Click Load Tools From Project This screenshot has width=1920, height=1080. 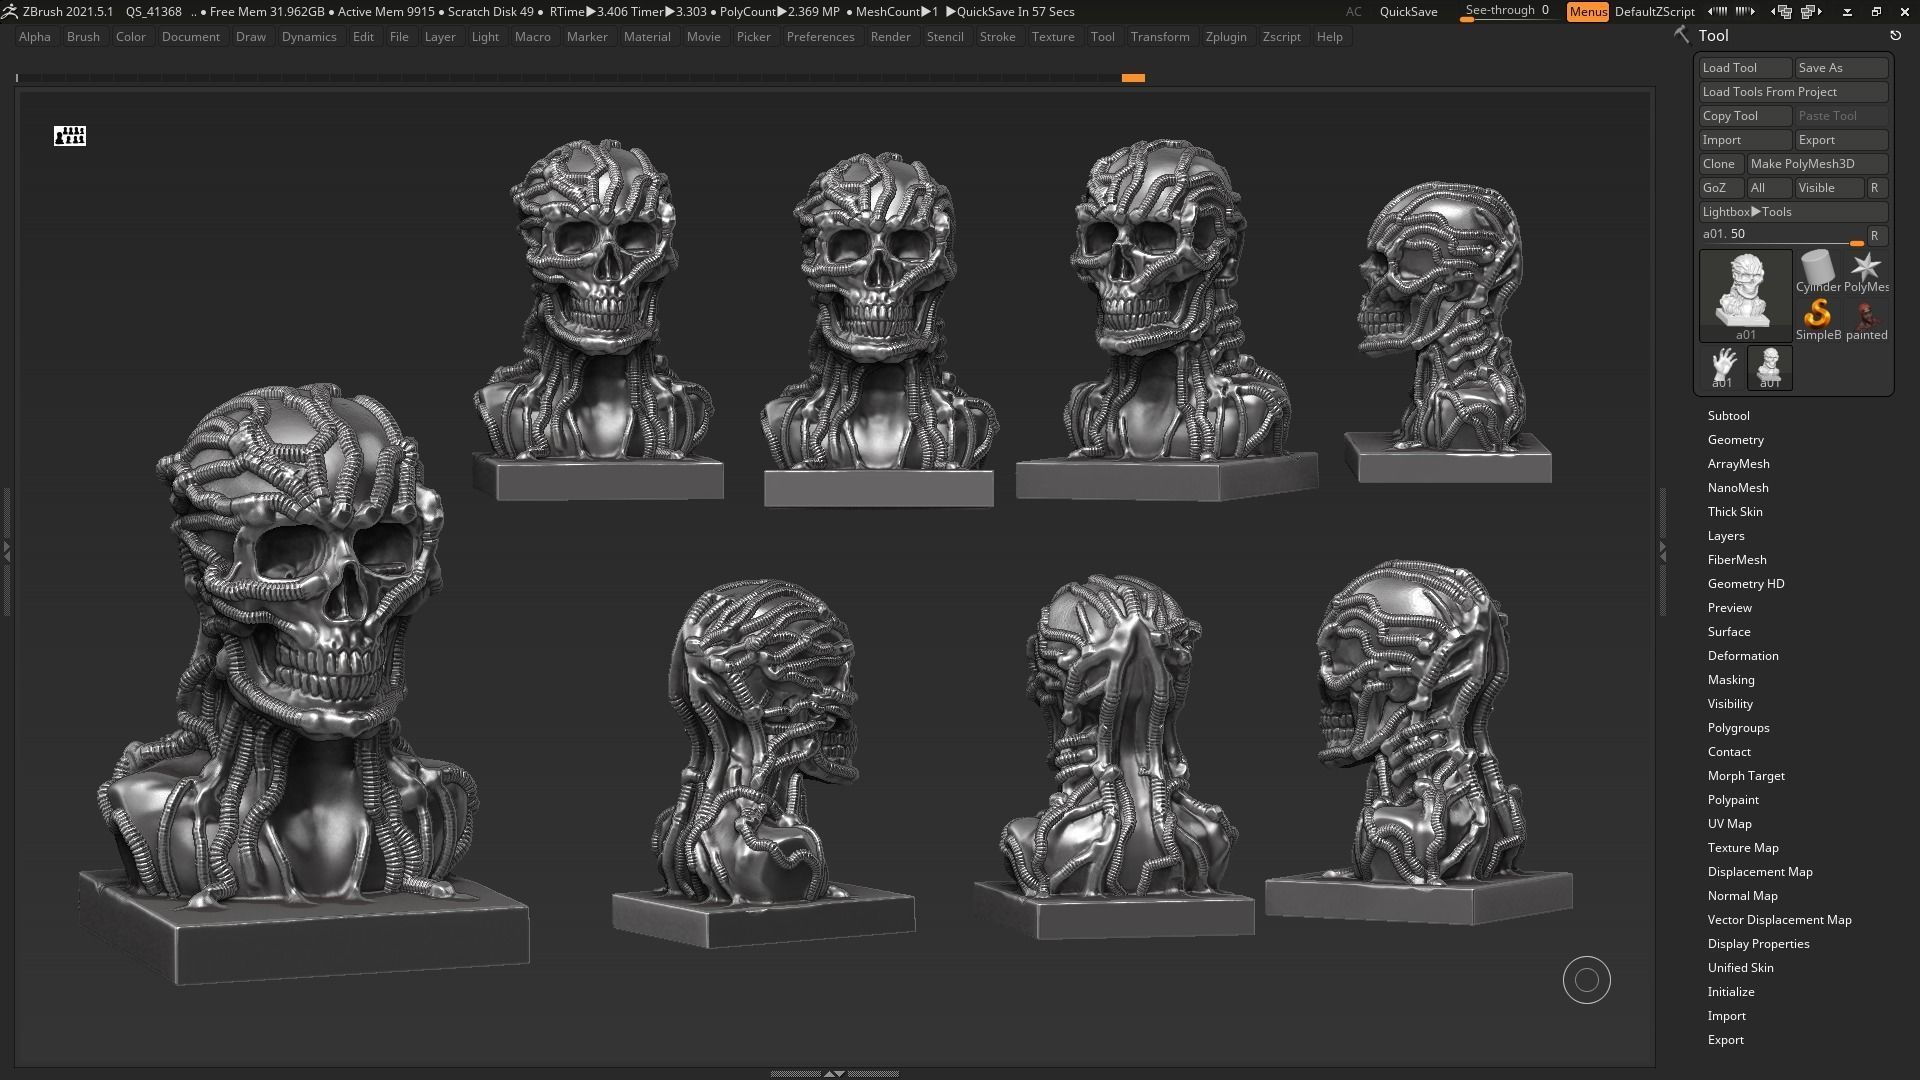pos(1793,92)
